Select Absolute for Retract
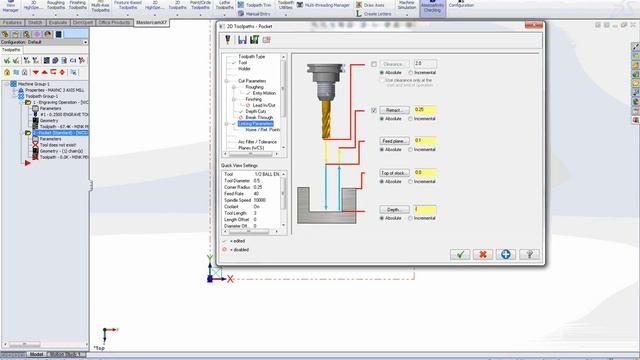 [382, 119]
